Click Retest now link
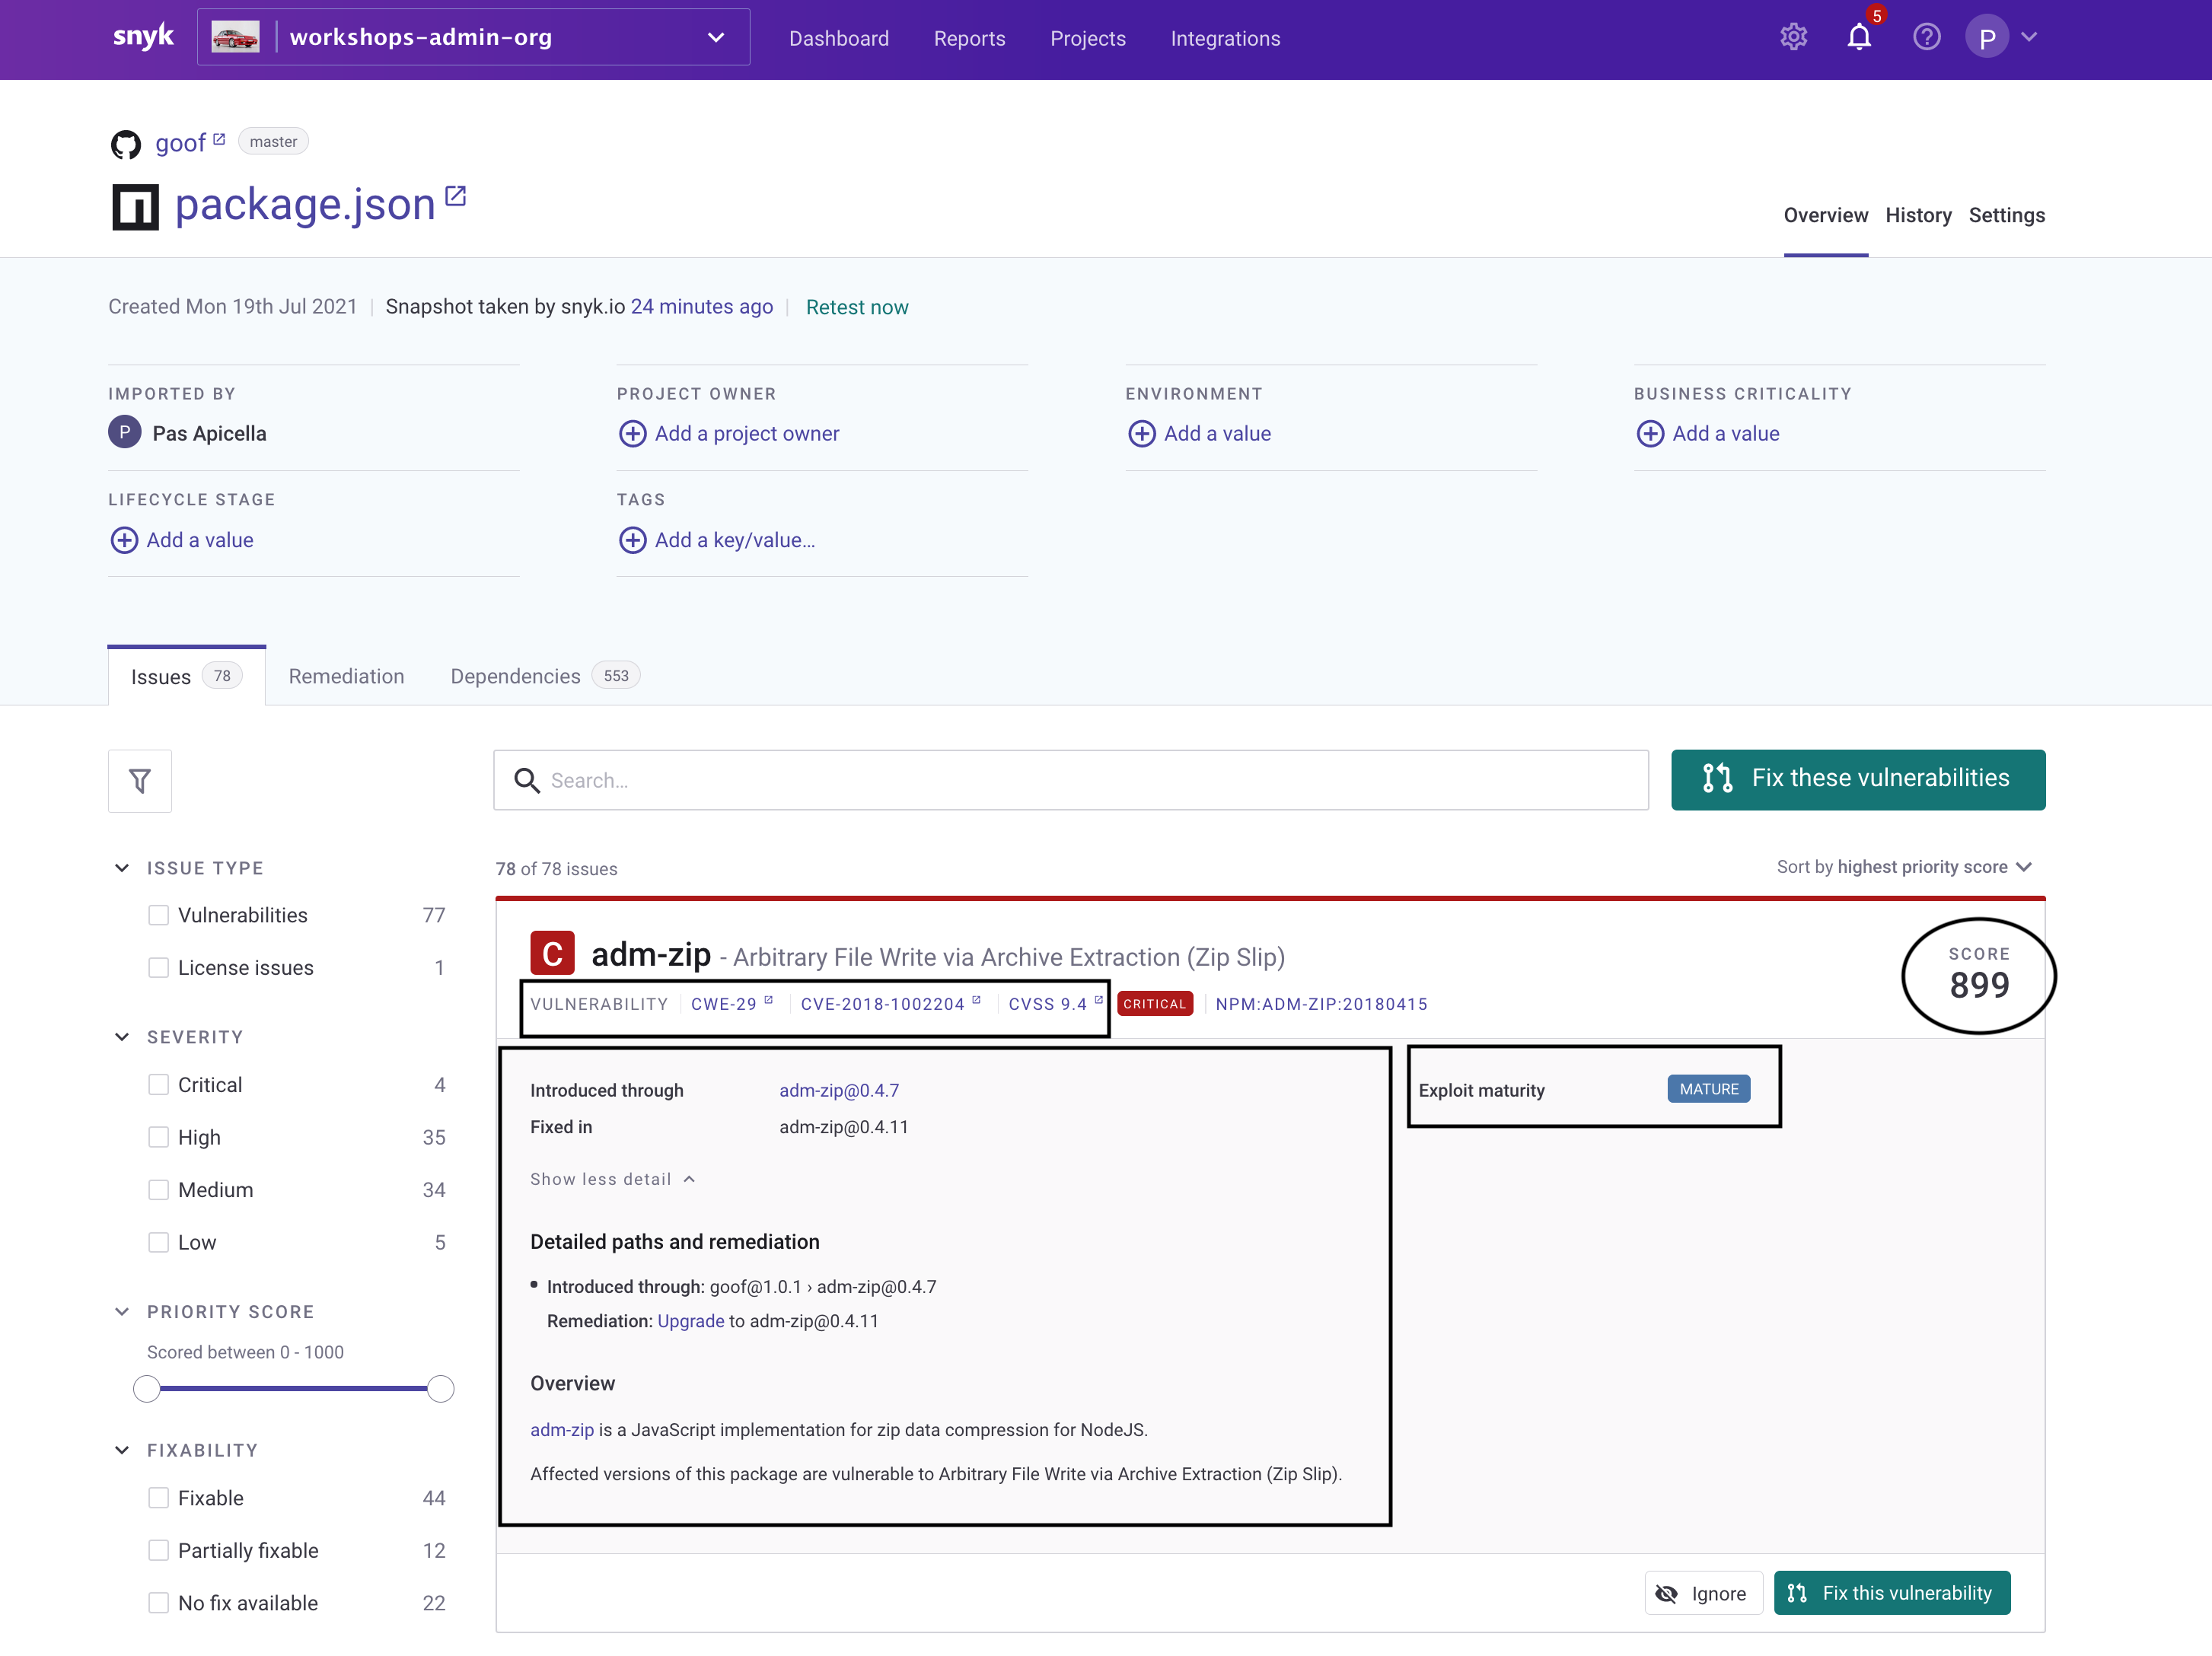This screenshot has height=1656, width=2212. coord(857,307)
